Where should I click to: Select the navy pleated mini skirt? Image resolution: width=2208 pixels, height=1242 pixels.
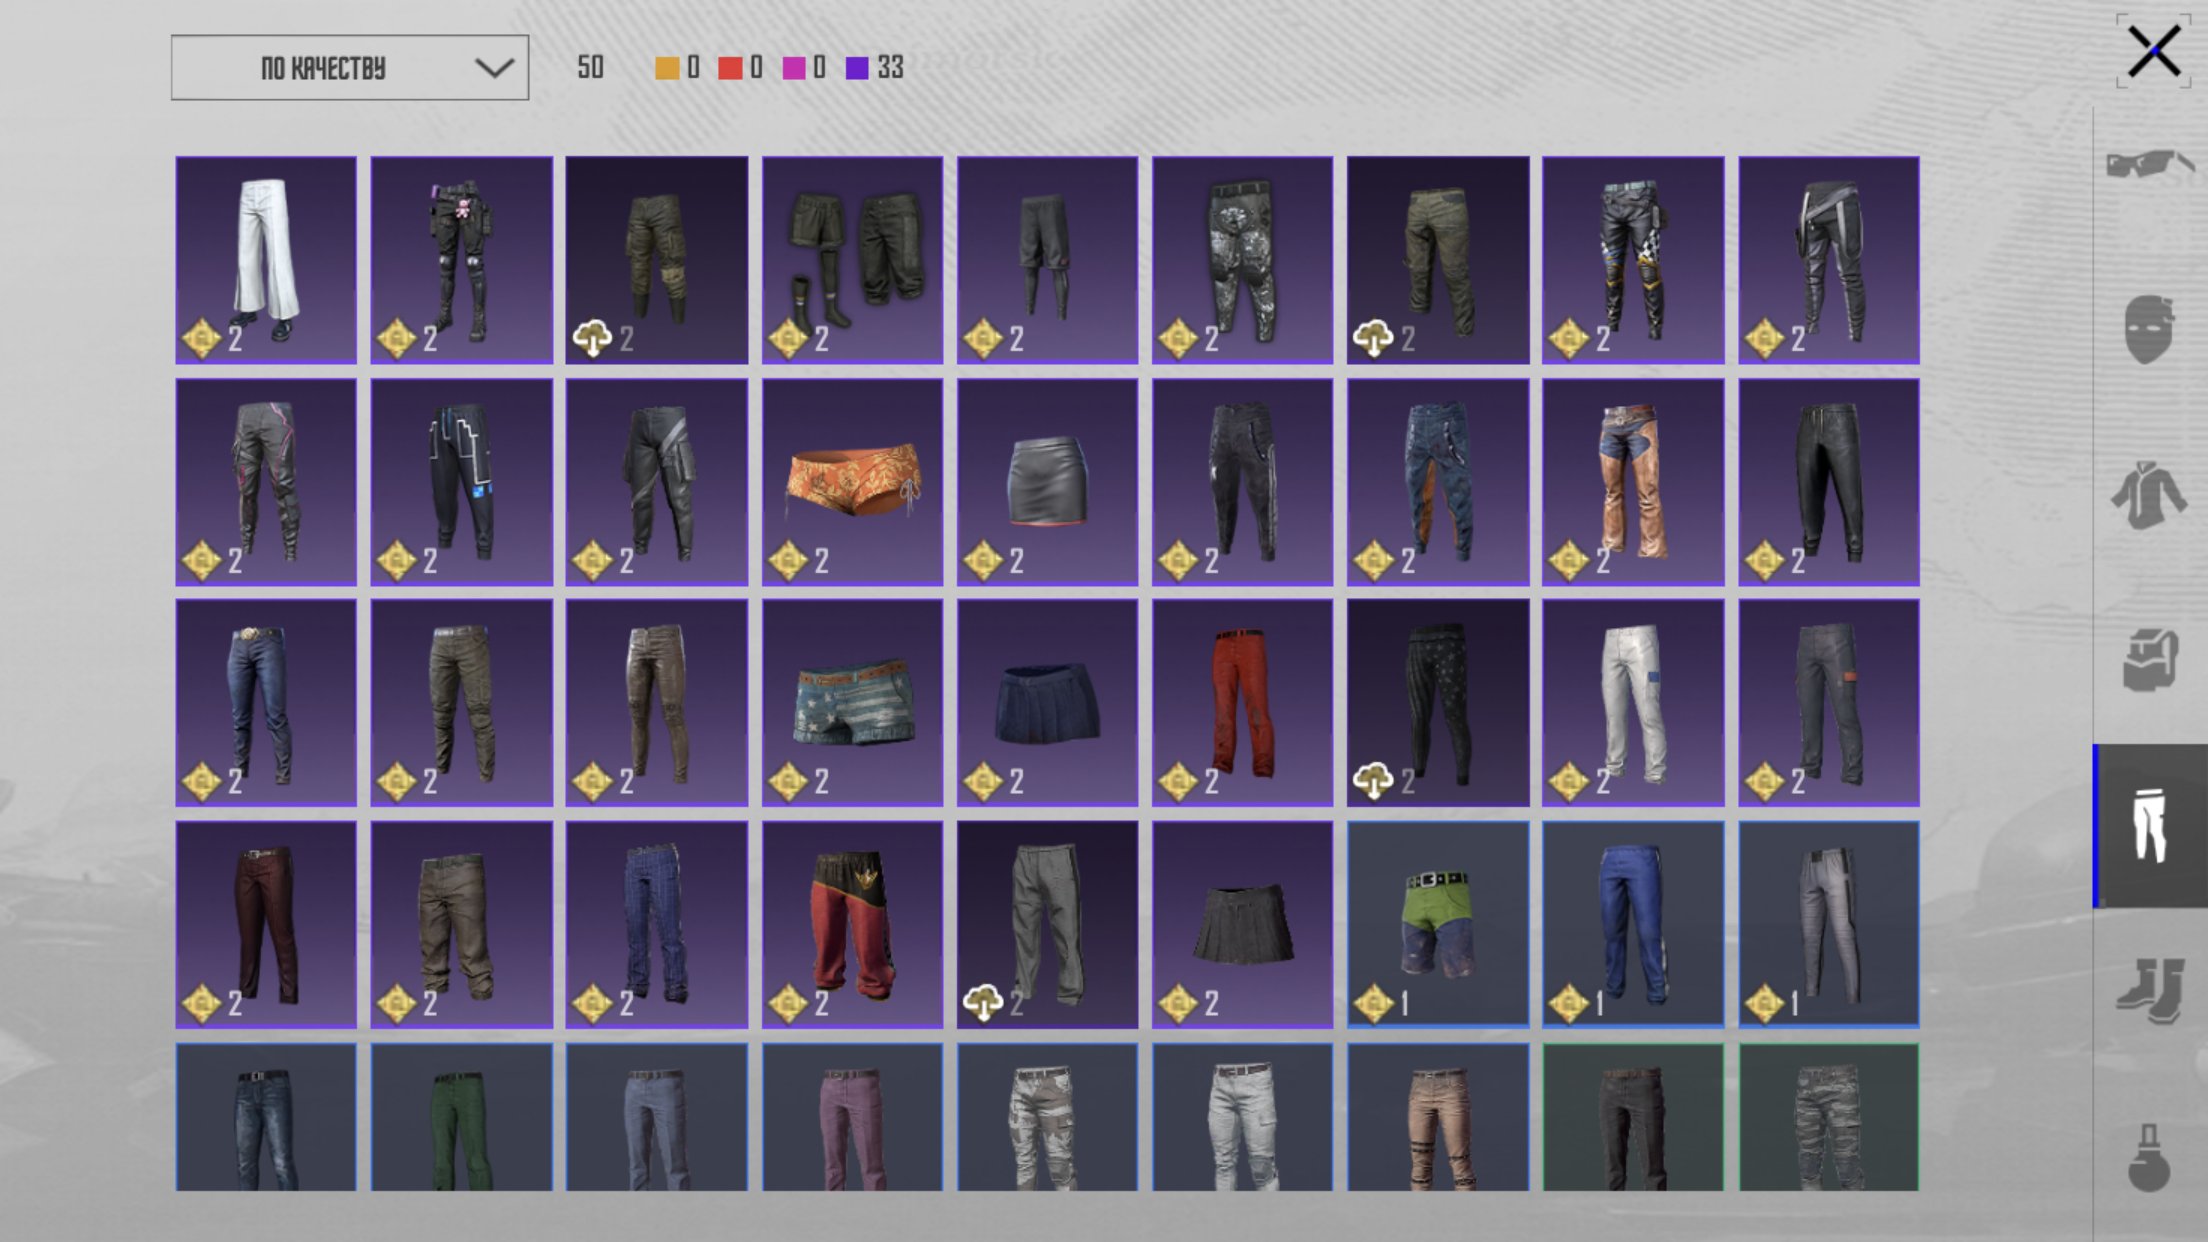(x=1047, y=703)
